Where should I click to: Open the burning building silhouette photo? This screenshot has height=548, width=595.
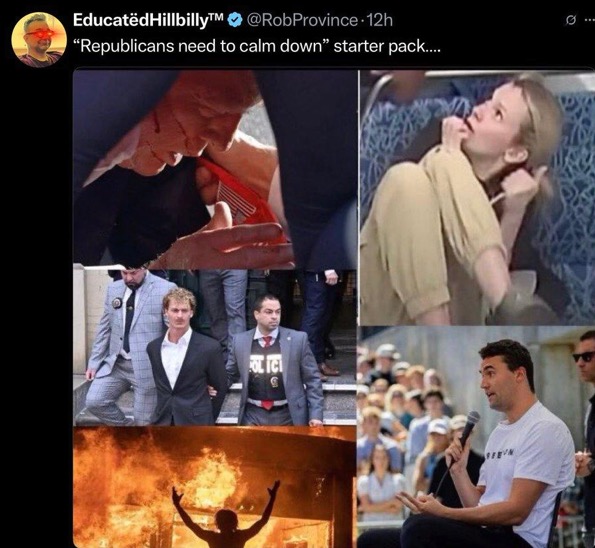tap(215, 487)
